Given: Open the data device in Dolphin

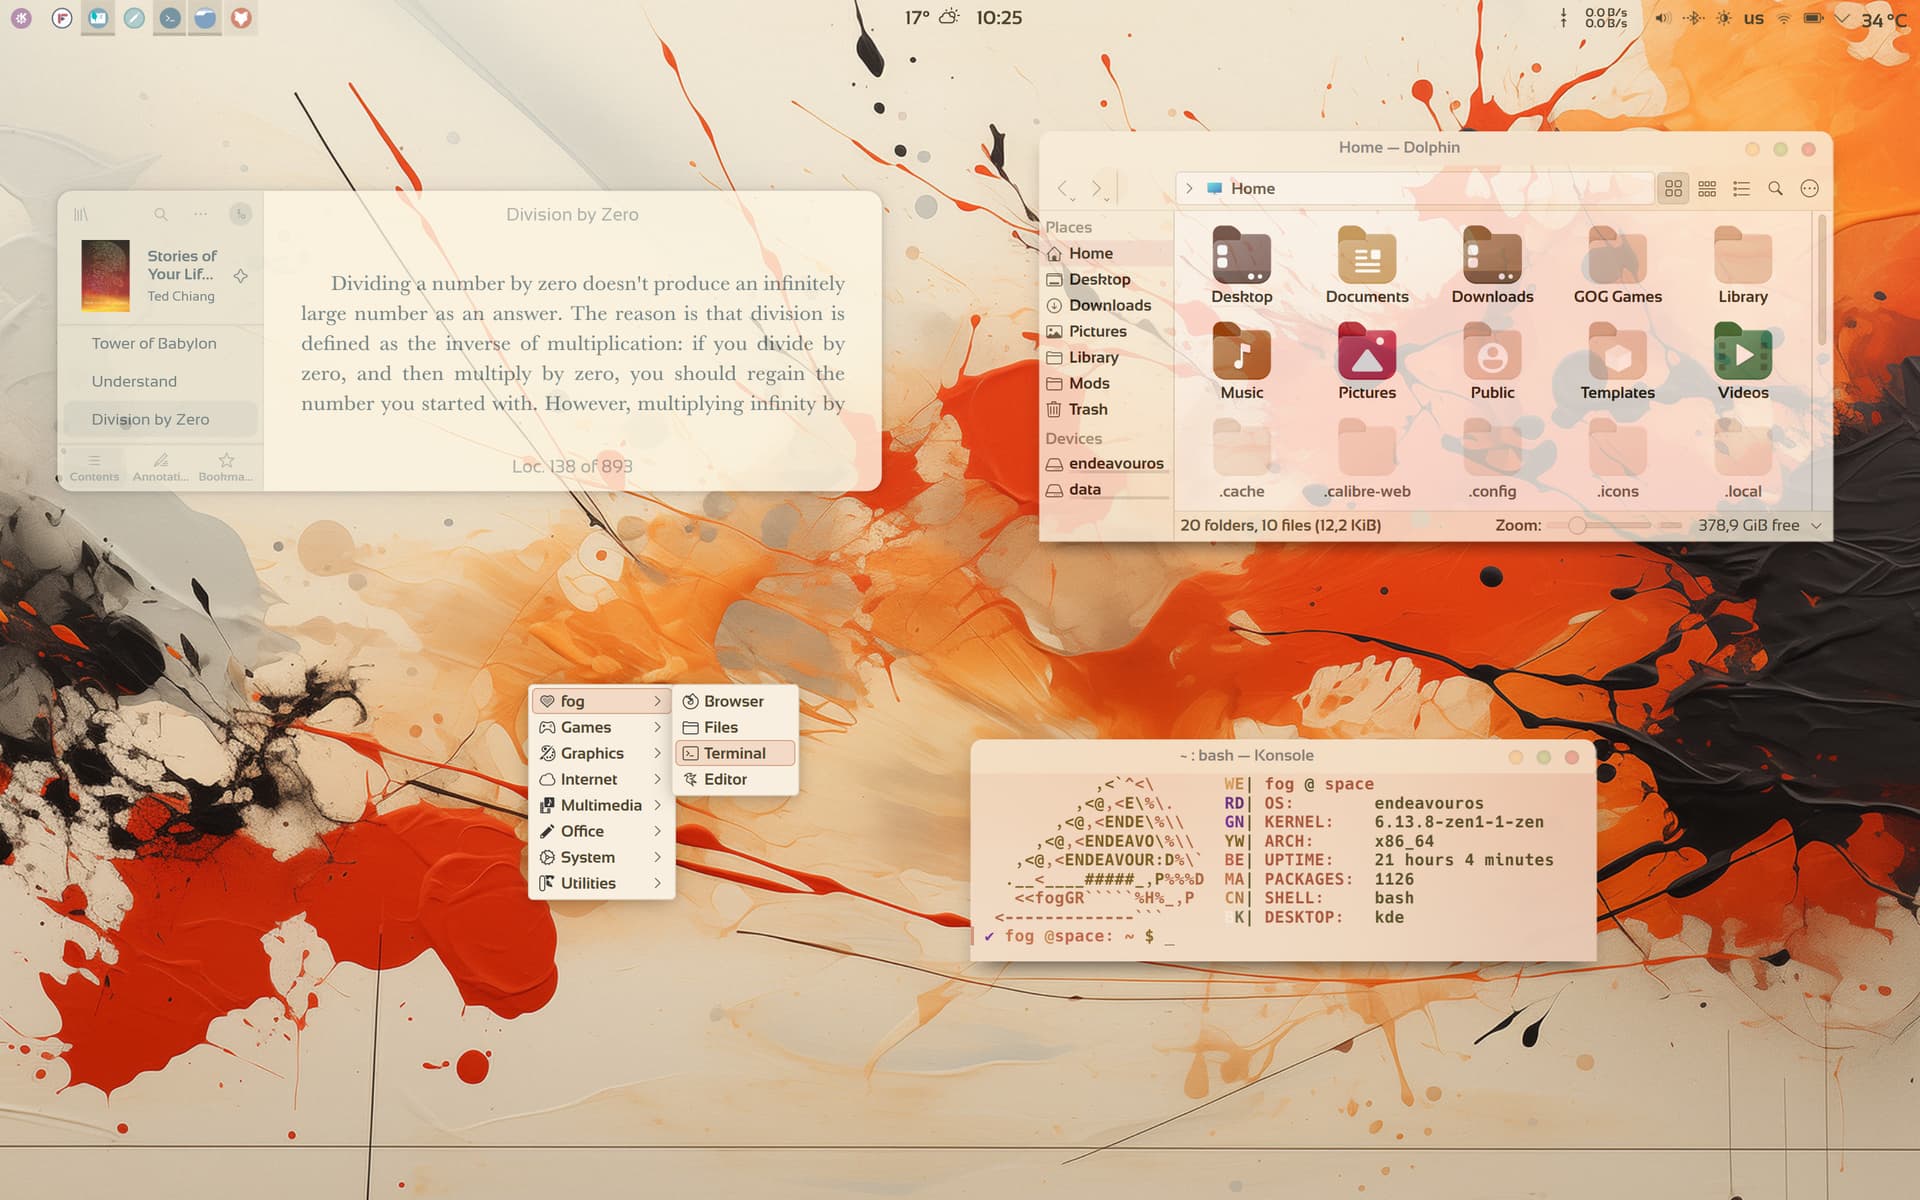Looking at the screenshot, I should [x=1105, y=489].
